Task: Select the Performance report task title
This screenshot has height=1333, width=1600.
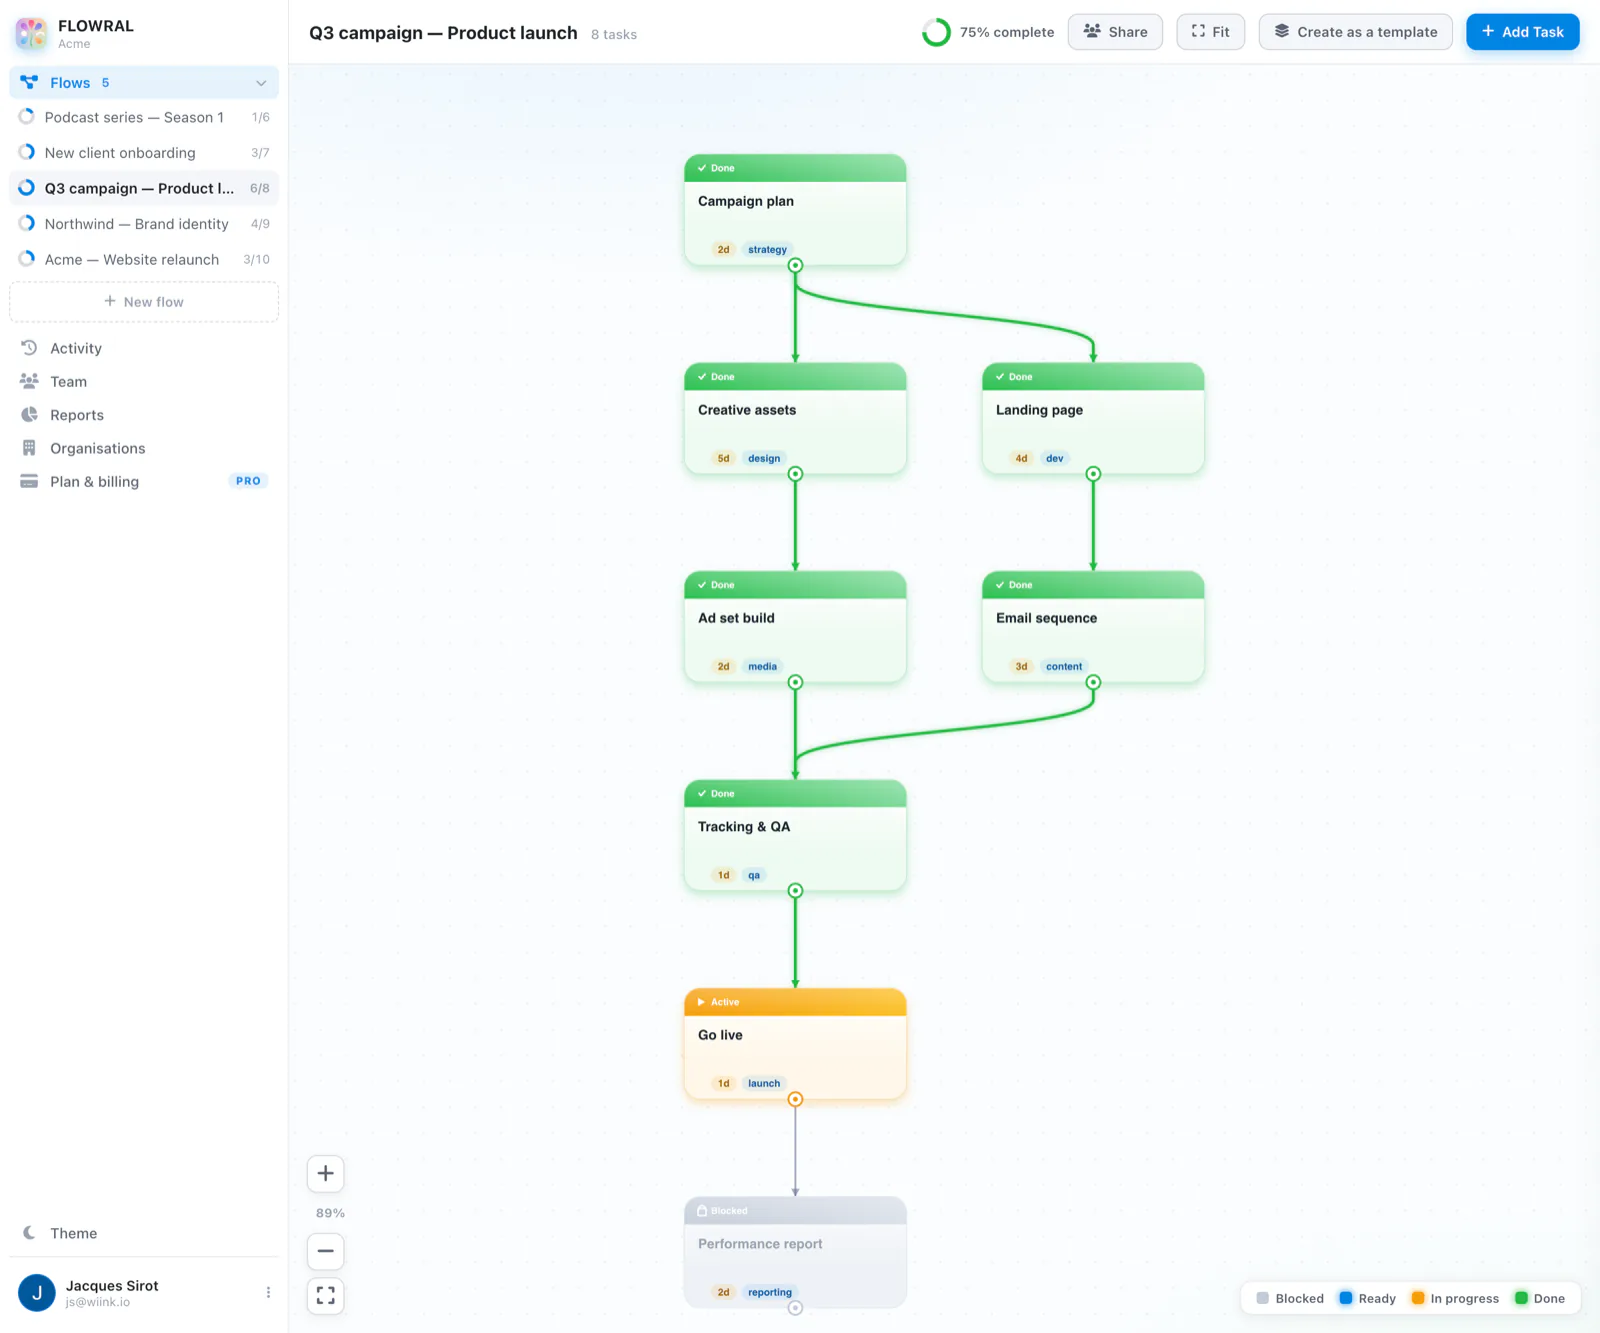Action: tap(760, 1244)
